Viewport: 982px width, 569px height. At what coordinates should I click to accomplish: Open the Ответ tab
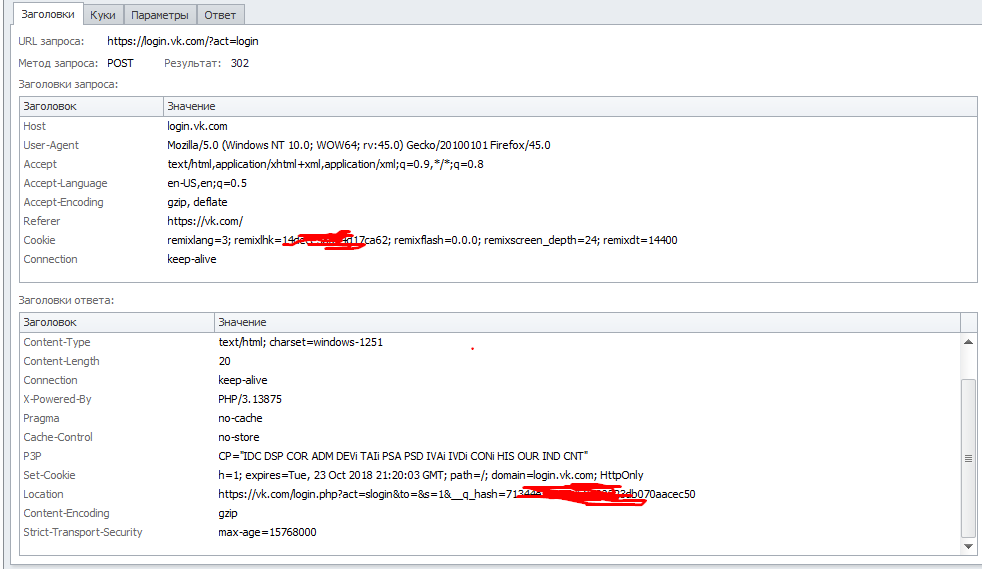click(220, 14)
